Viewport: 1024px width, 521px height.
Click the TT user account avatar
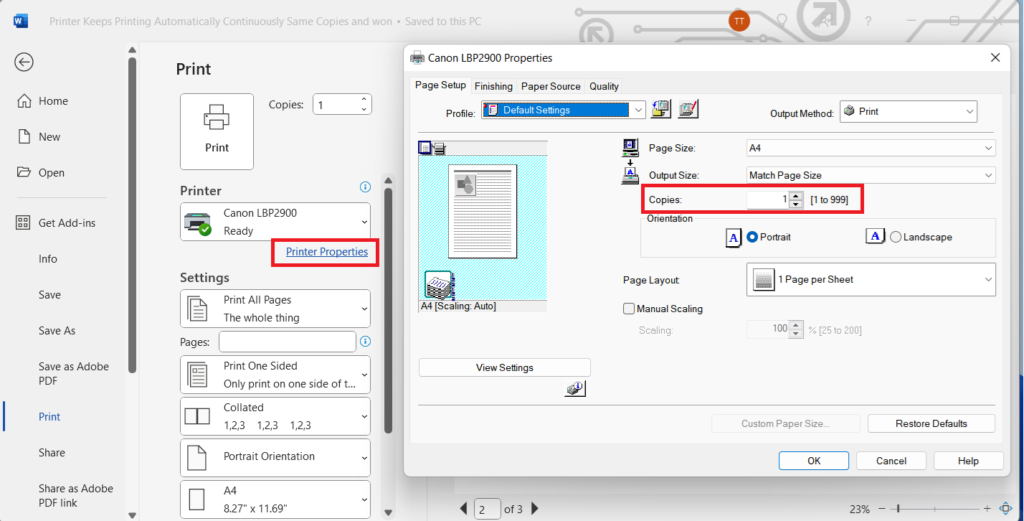pyautogui.click(x=739, y=21)
